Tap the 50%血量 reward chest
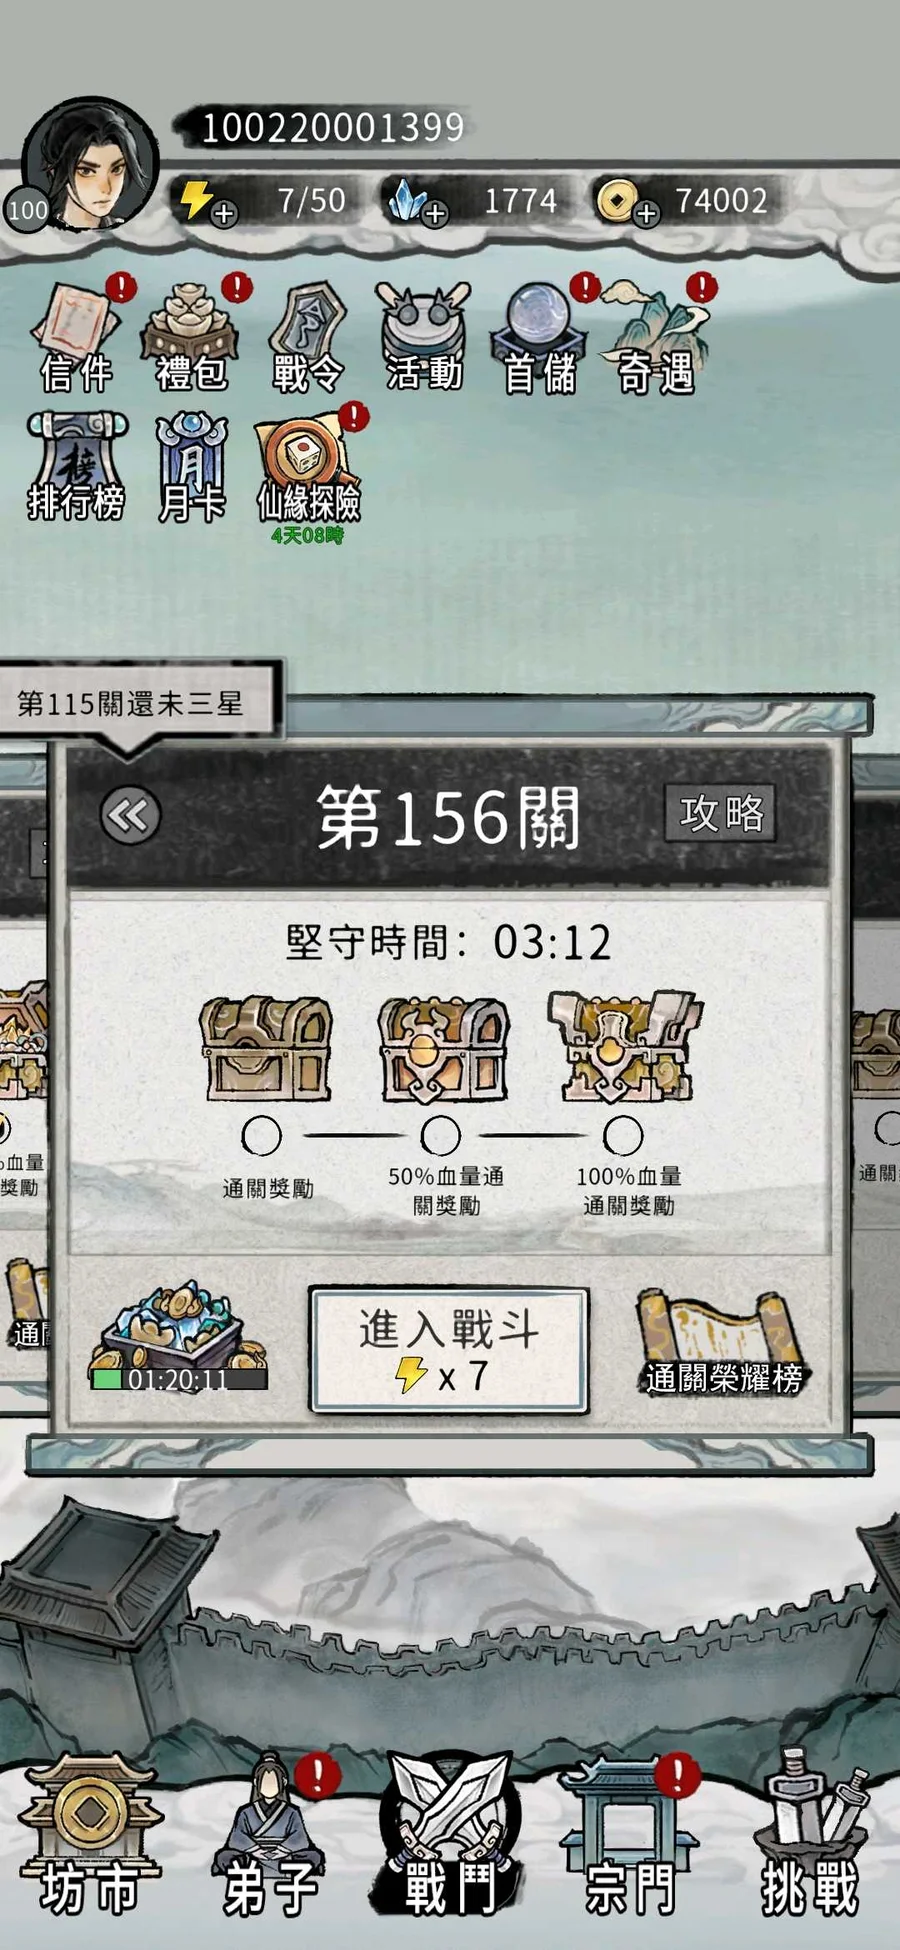Viewport: 900px width, 1950px height. click(443, 1048)
